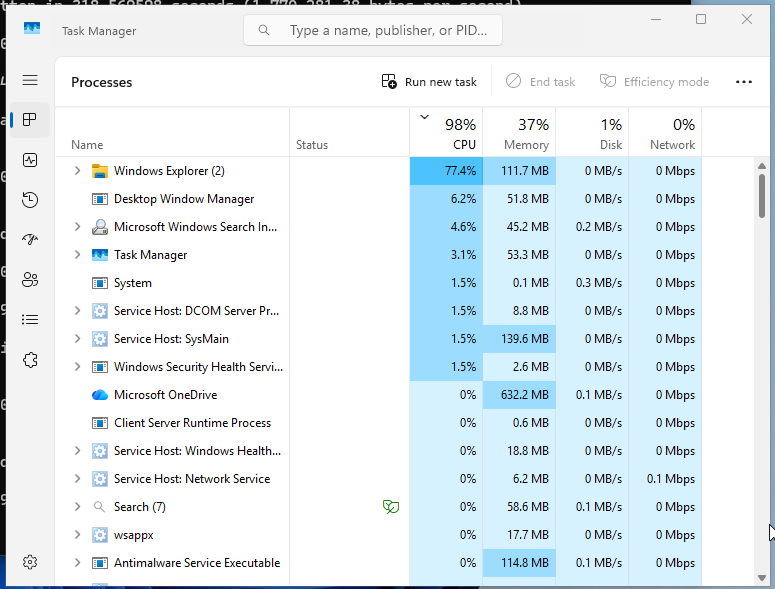The width and height of the screenshot is (775, 589).
Task: Expand Service Host: SysMain entry
Action: (x=78, y=338)
